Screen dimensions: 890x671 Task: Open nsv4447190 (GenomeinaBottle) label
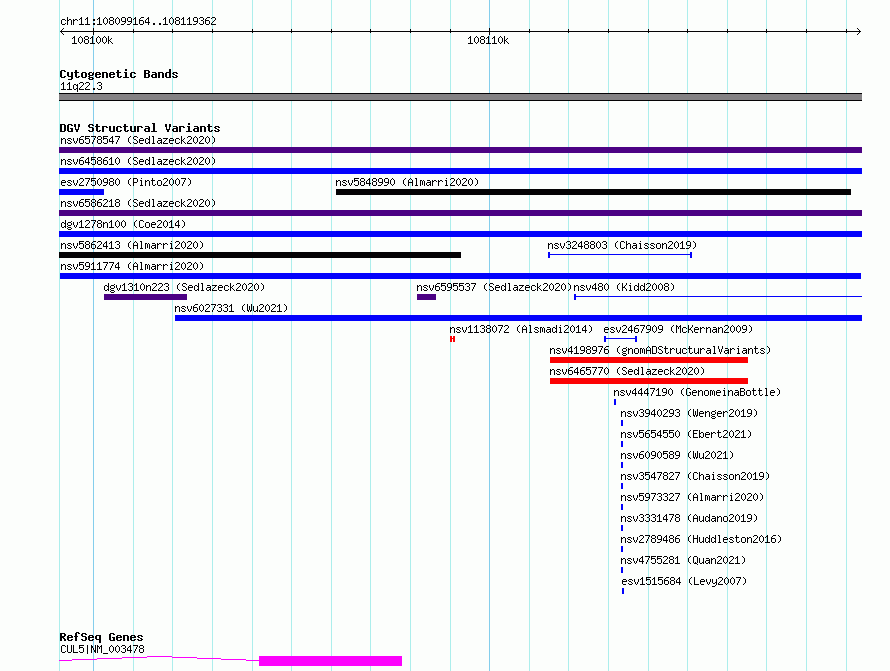click(697, 392)
